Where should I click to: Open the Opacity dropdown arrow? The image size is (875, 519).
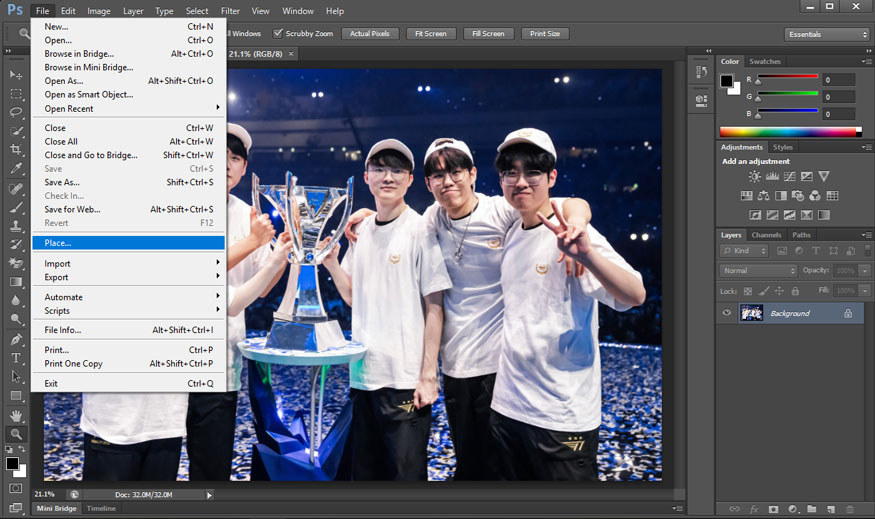865,271
